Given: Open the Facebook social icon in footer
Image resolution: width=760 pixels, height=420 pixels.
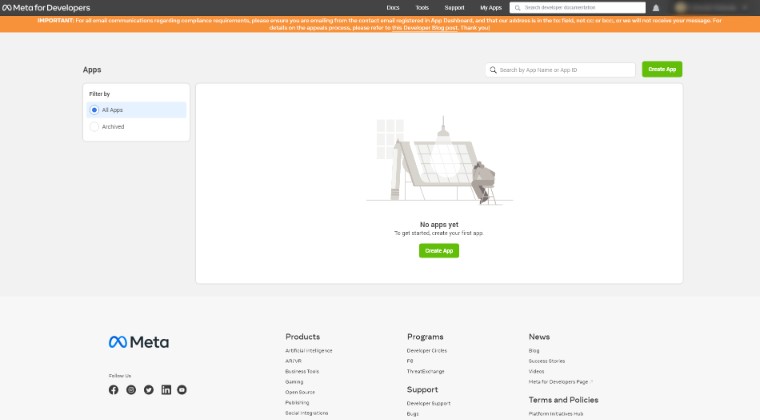Looking at the screenshot, I should [x=113, y=389].
